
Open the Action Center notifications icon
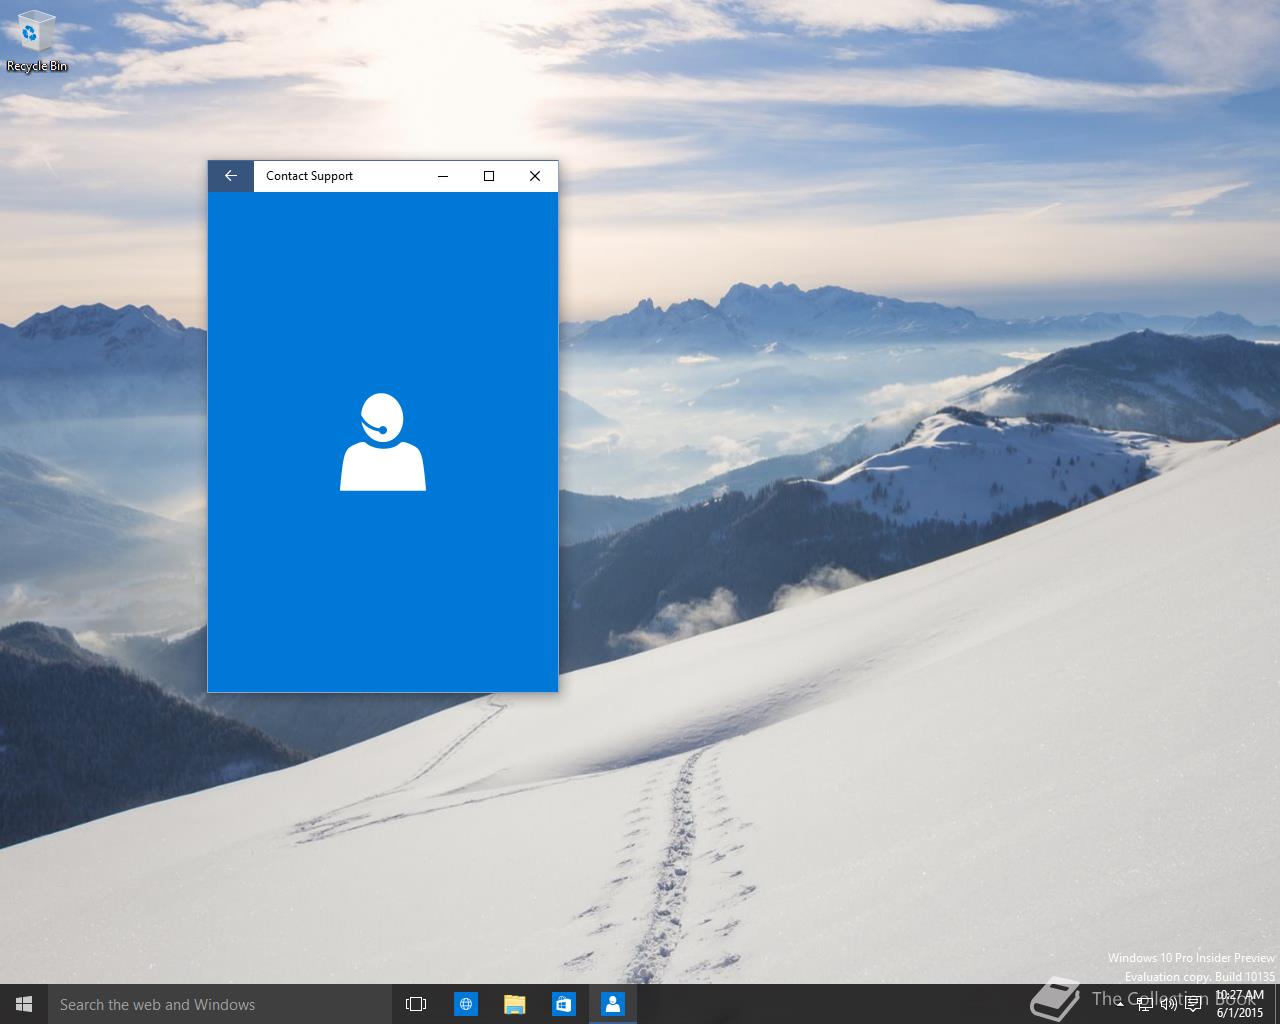[1193, 1004]
